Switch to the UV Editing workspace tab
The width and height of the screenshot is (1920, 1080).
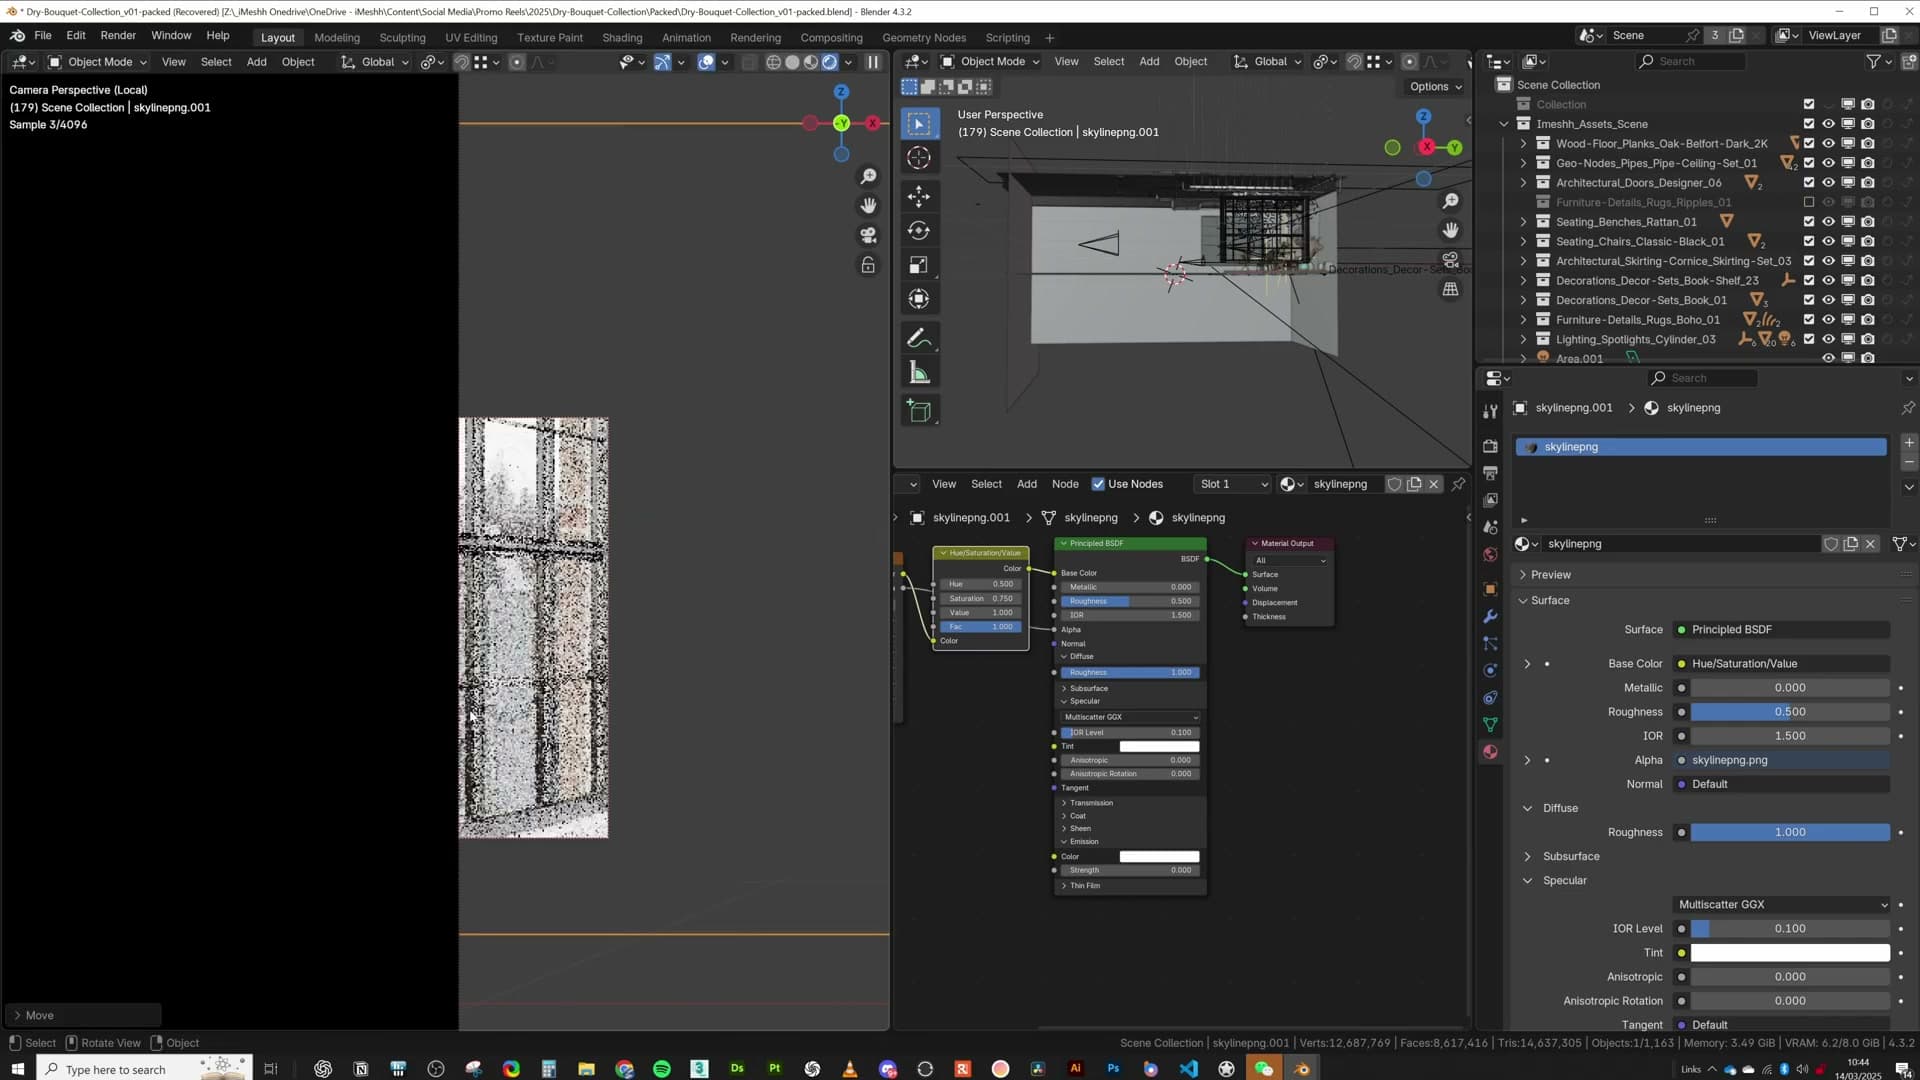(471, 38)
